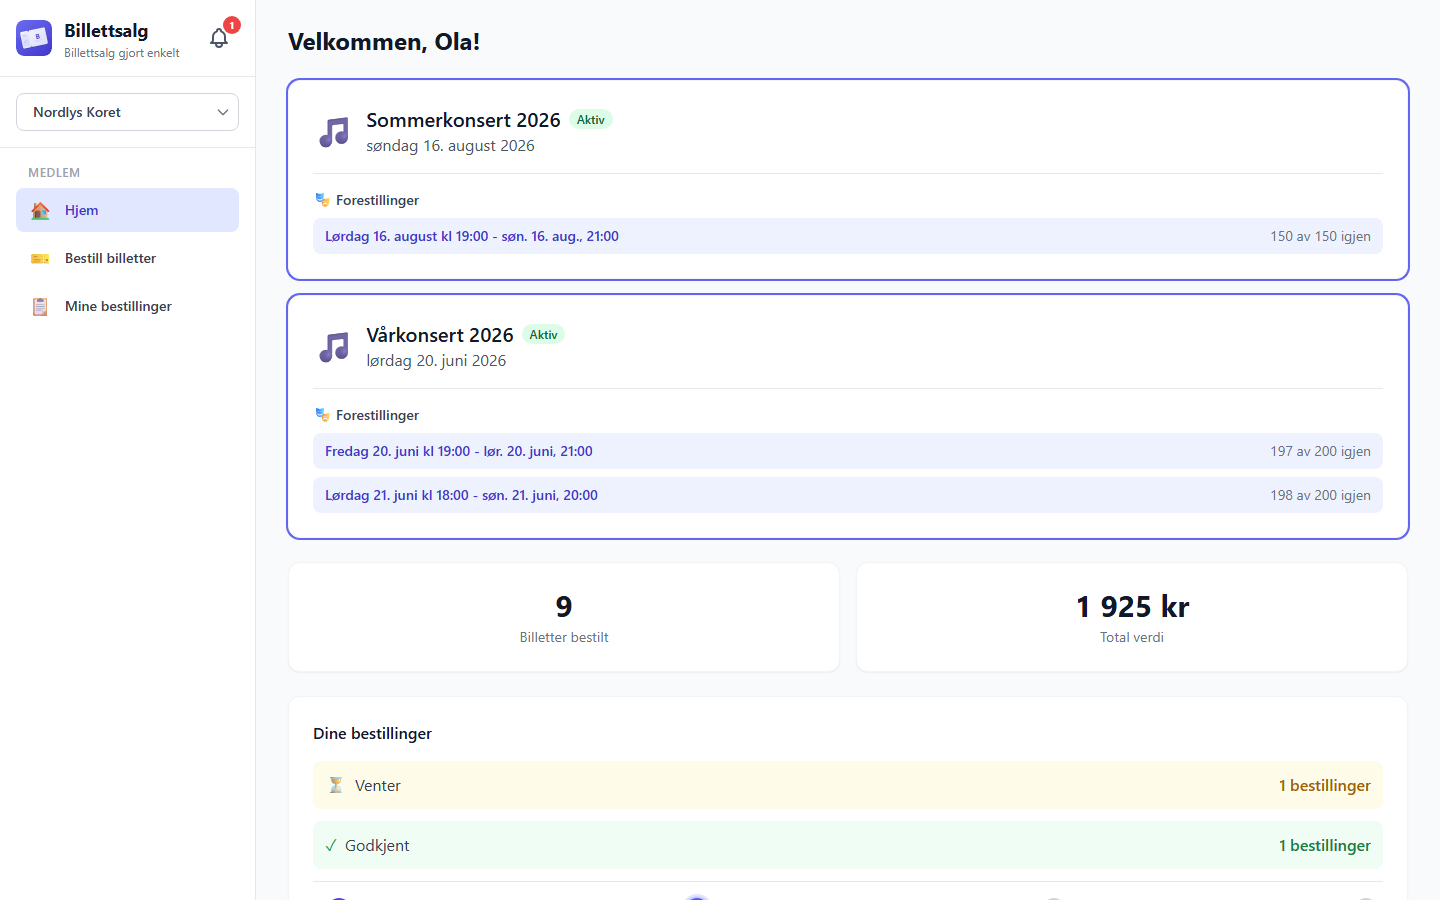This screenshot has width=1440, height=900.
Task: Click the ticket icon beside Bestill billetter
Action: (x=40, y=258)
